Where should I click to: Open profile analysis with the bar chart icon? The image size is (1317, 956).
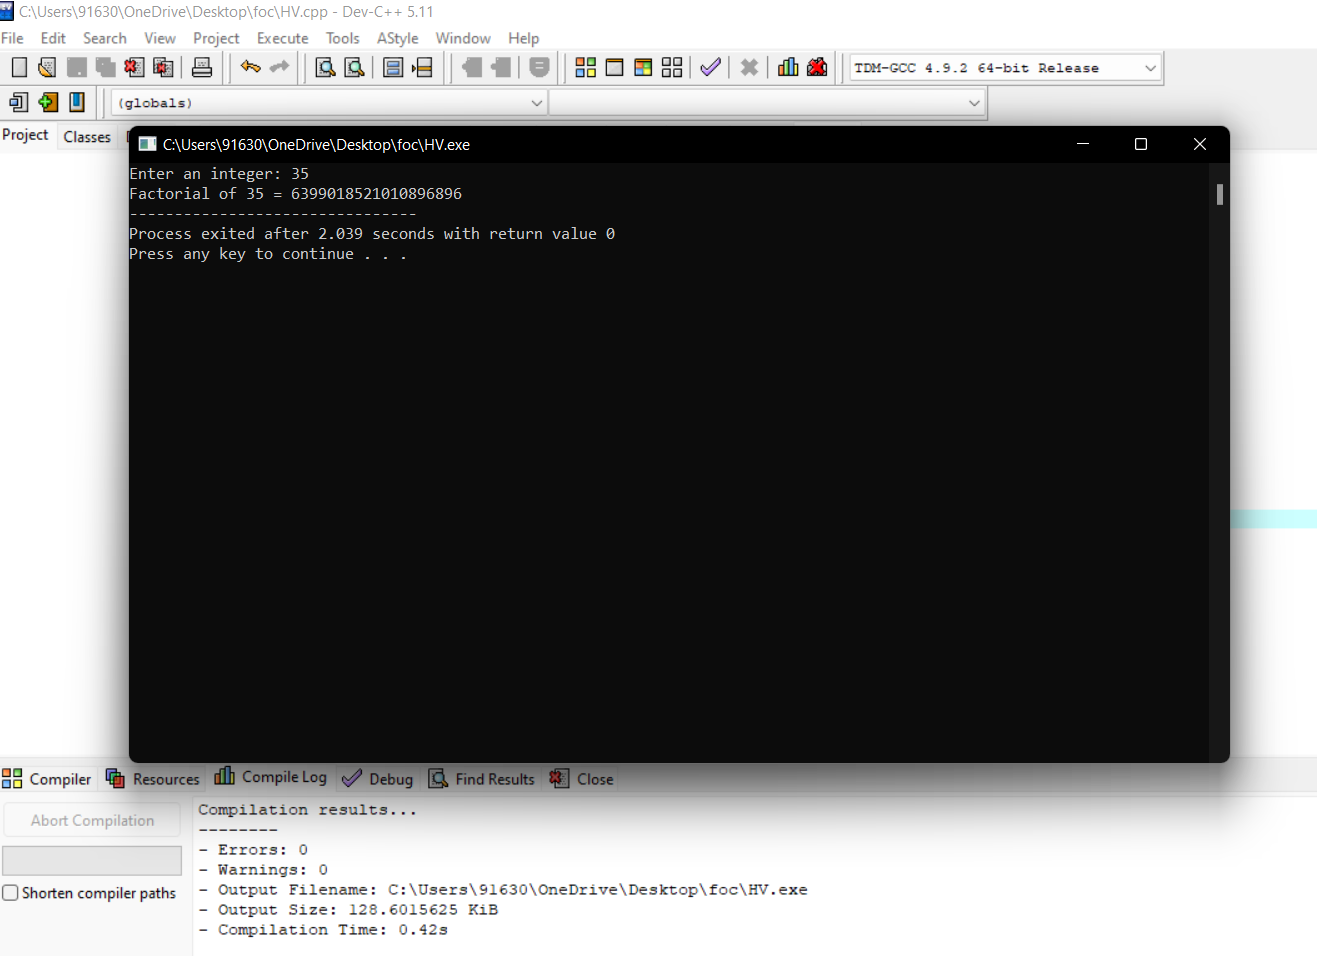pyautogui.click(x=788, y=67)
